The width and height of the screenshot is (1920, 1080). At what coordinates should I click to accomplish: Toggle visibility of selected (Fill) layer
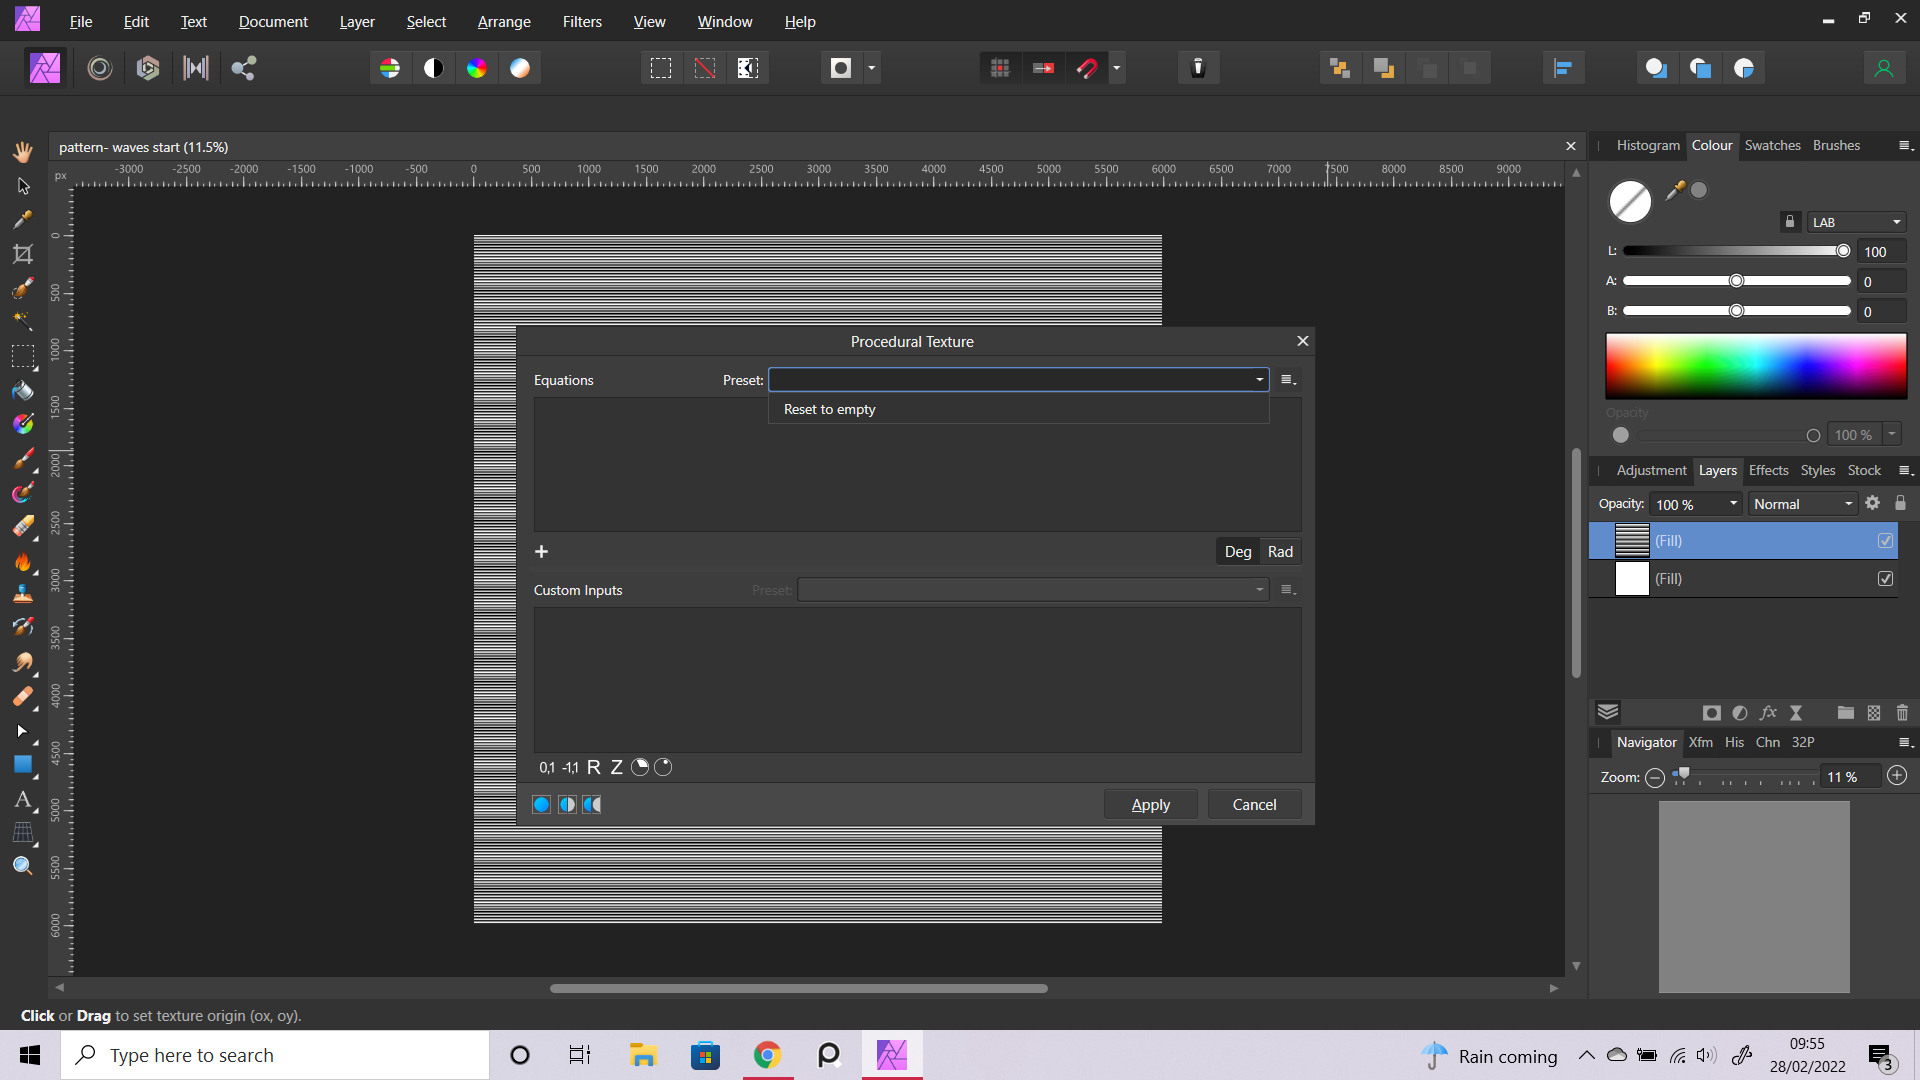[x=1885, y=541]
